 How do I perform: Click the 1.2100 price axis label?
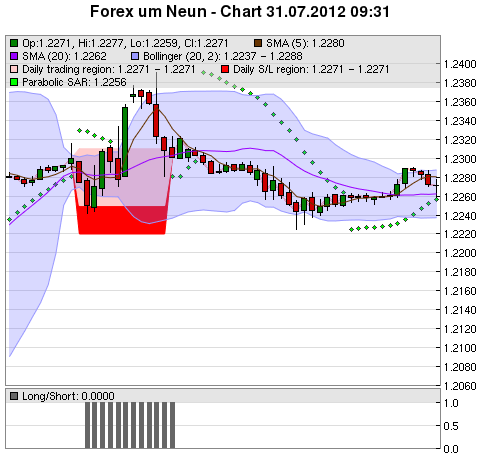point(460,348)
